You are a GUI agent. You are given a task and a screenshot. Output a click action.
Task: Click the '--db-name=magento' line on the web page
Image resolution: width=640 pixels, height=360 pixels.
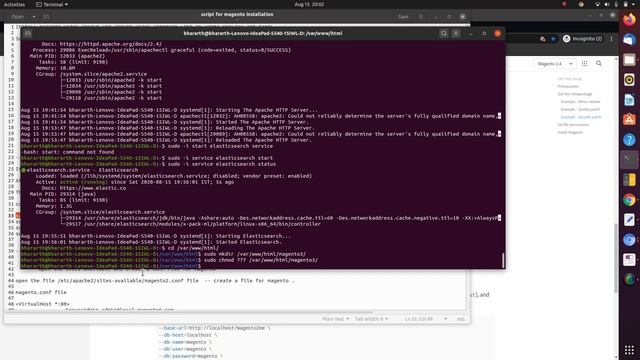[x=185, y=342]
